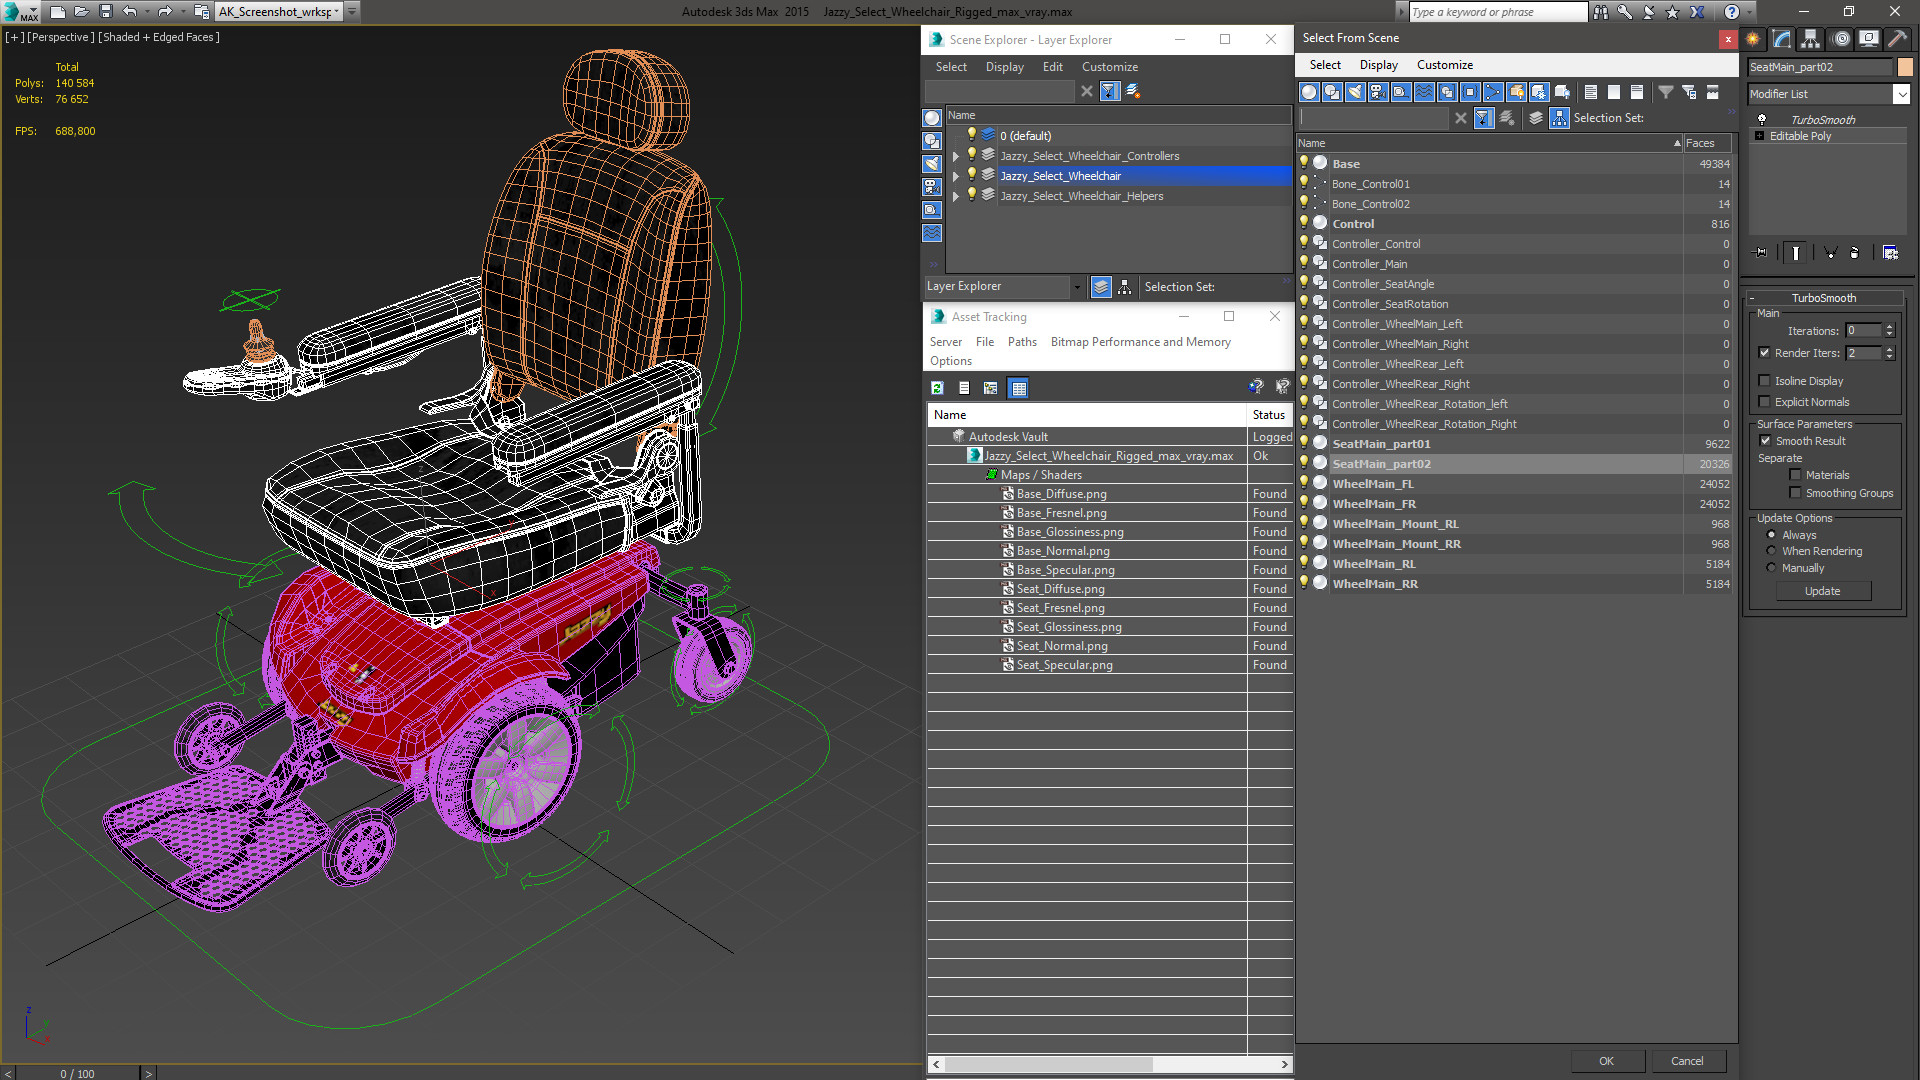Open the Edit menu in Scene Explorer
This screenshot has height=1080, width=1920.
[x=1053, y=67]
